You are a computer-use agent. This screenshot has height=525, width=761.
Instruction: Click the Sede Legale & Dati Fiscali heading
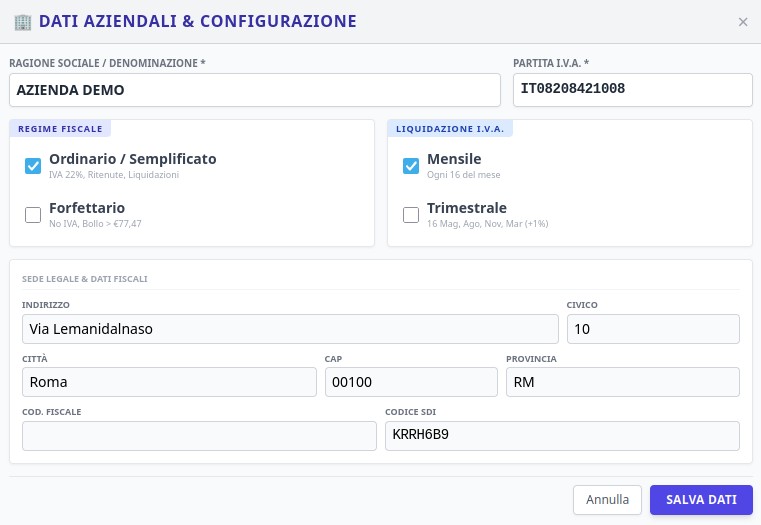85,279
